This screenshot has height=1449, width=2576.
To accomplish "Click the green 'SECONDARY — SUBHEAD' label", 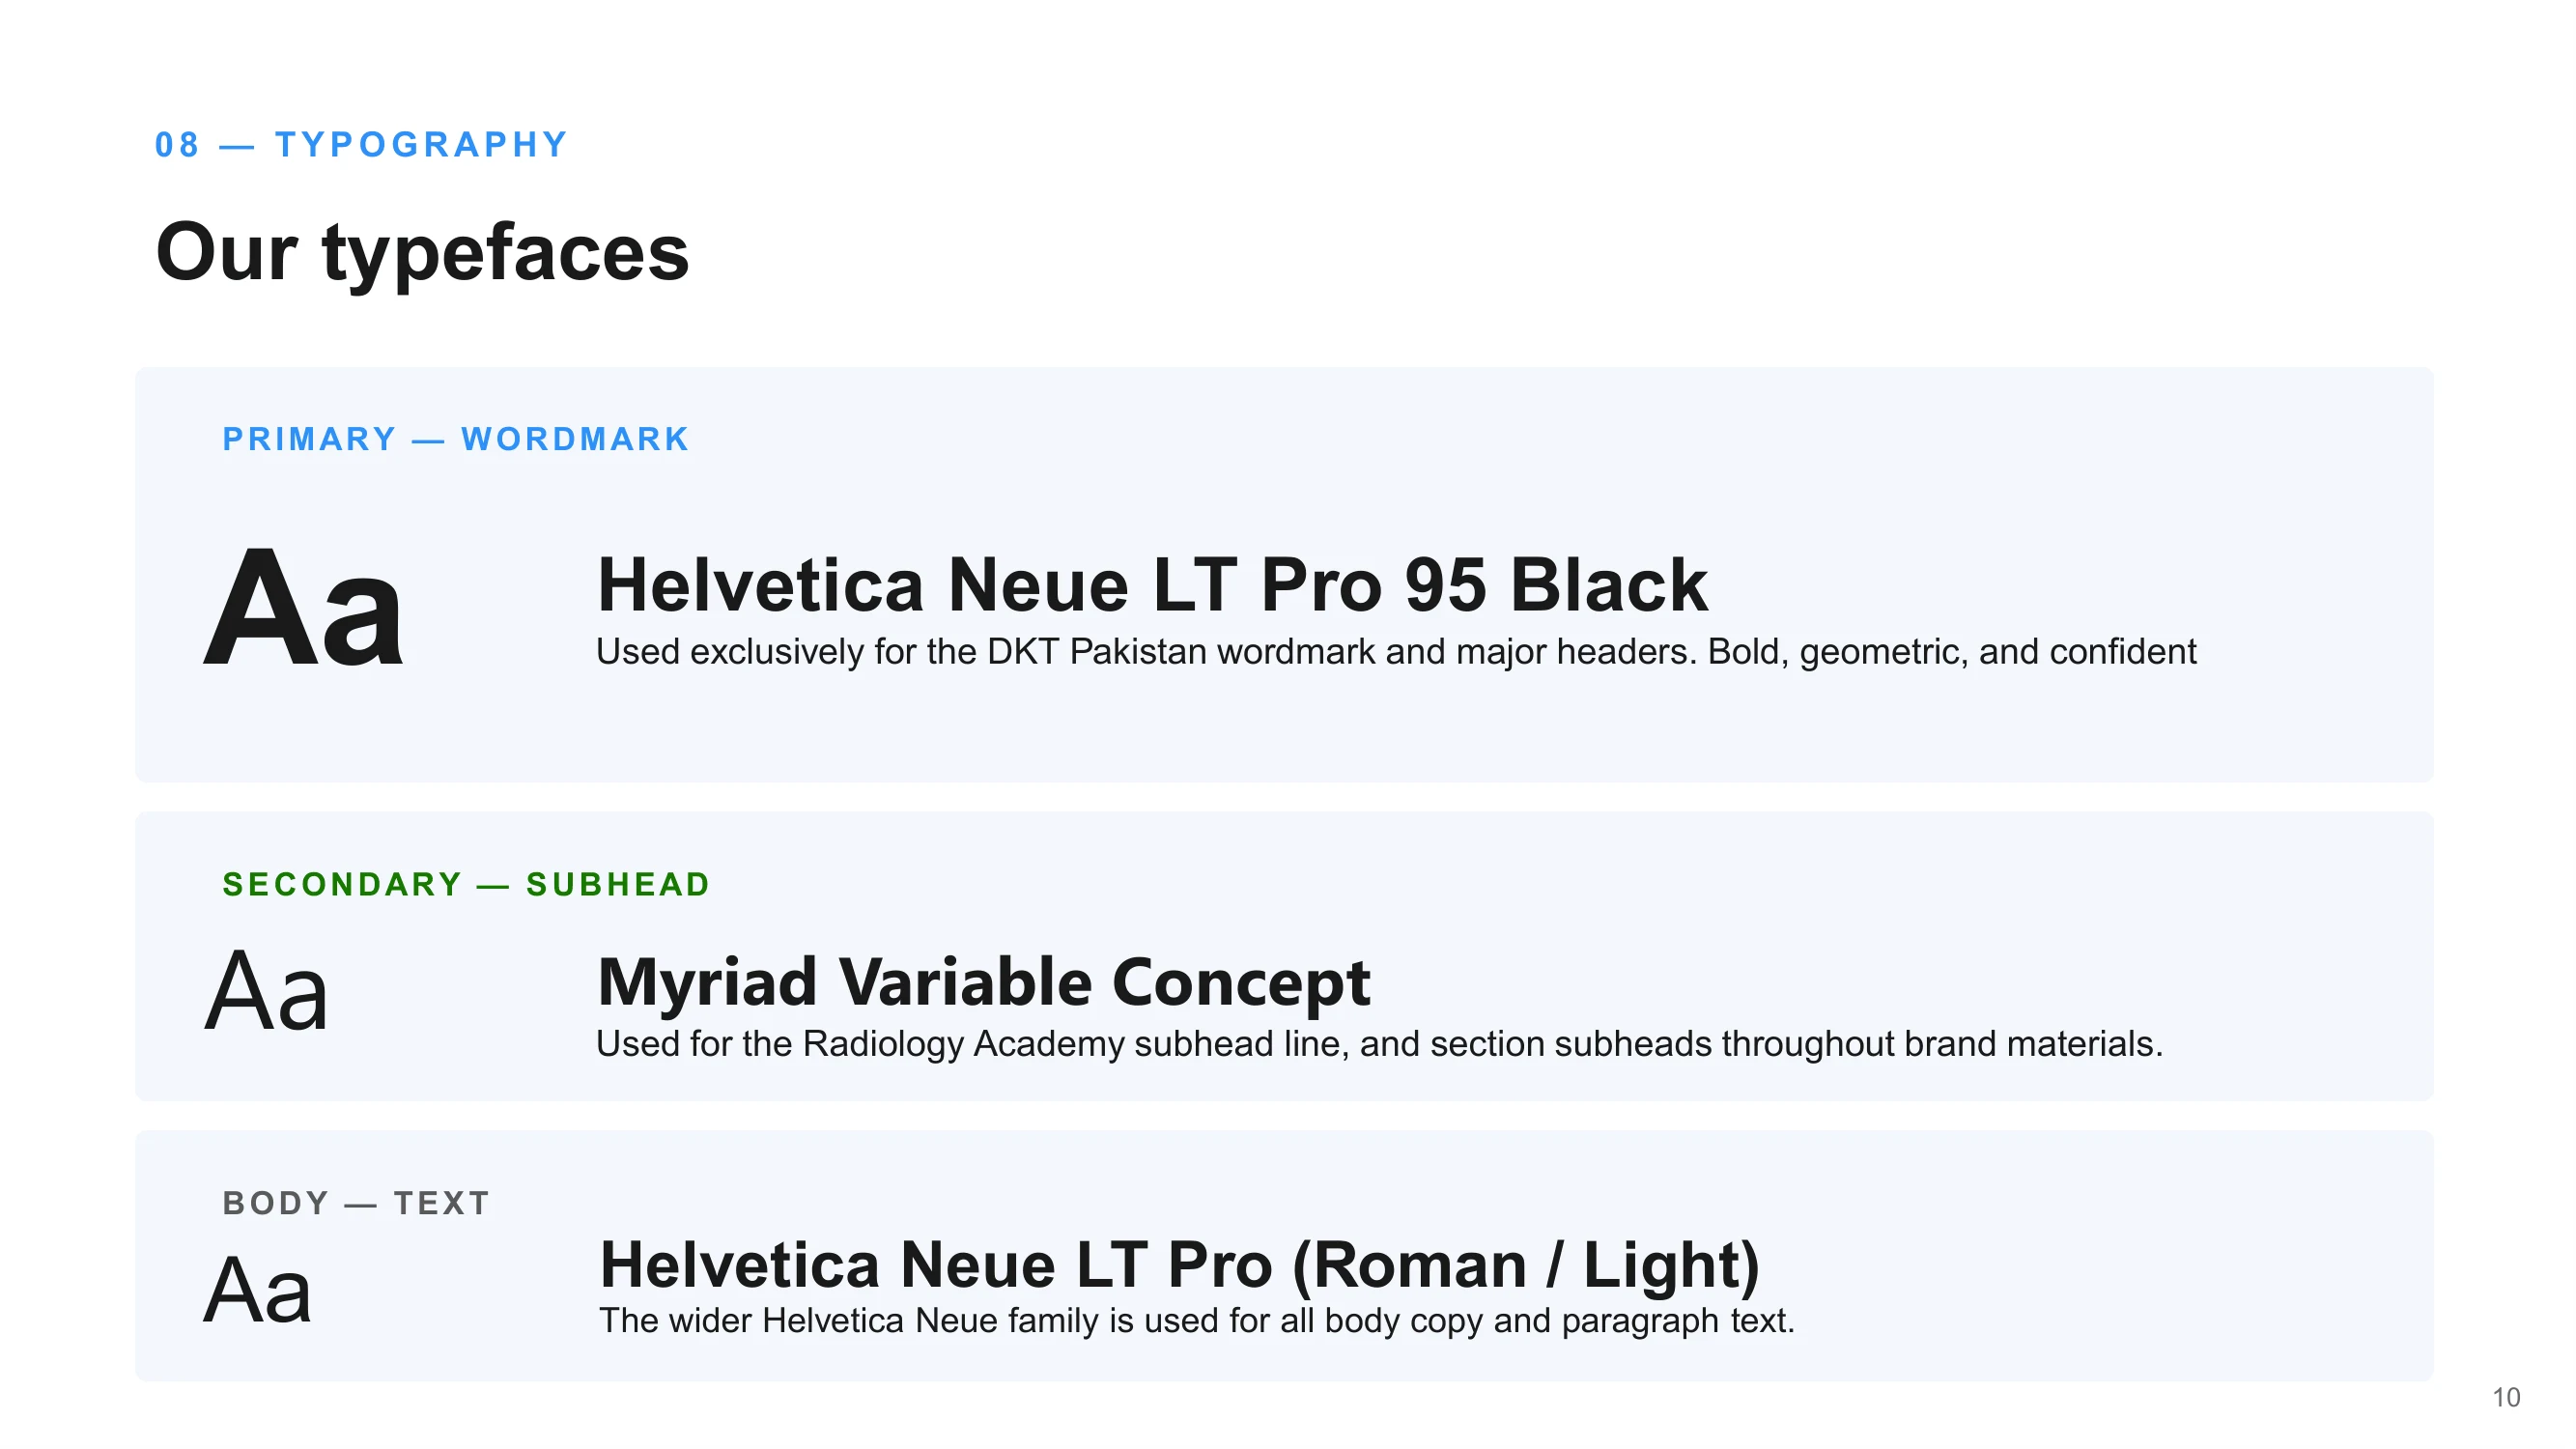I will pyautogui.click(x=466, y=885).
